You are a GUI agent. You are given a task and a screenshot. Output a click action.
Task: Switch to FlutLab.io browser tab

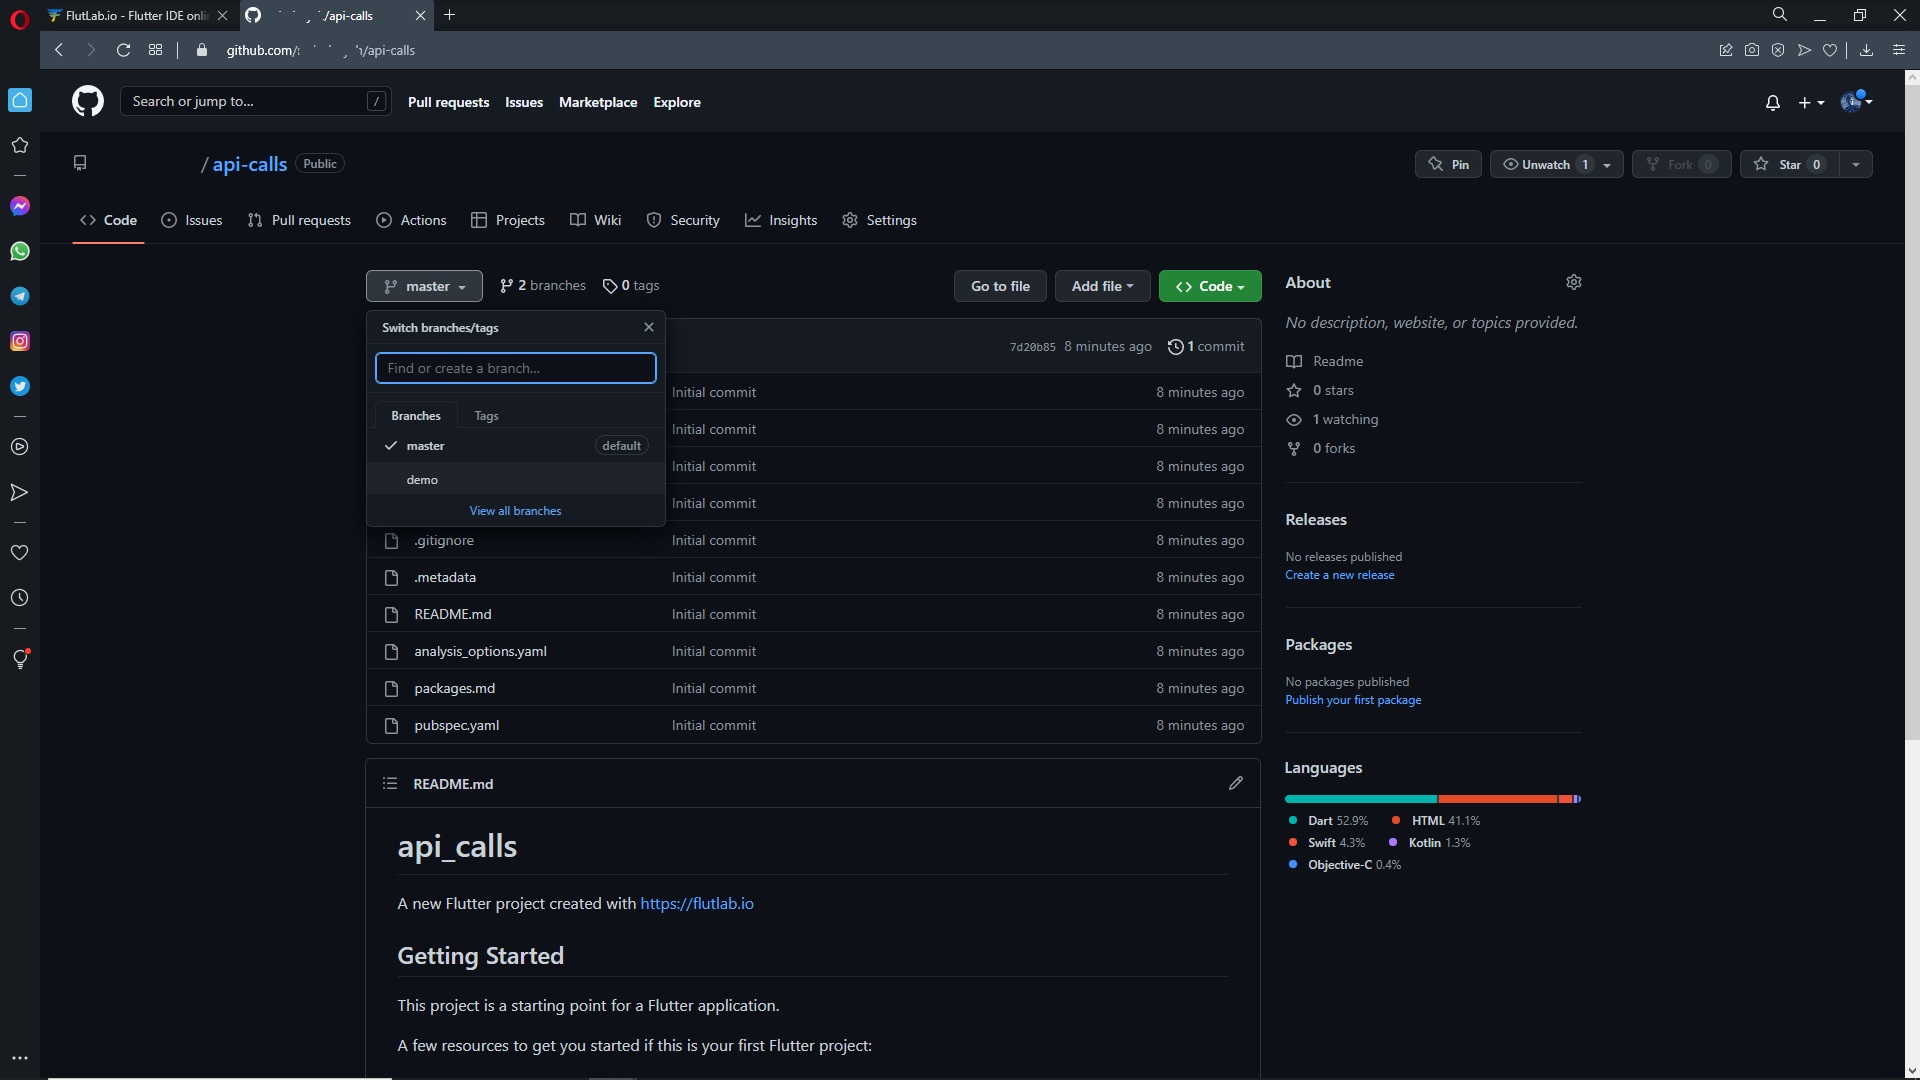(137, 15)
